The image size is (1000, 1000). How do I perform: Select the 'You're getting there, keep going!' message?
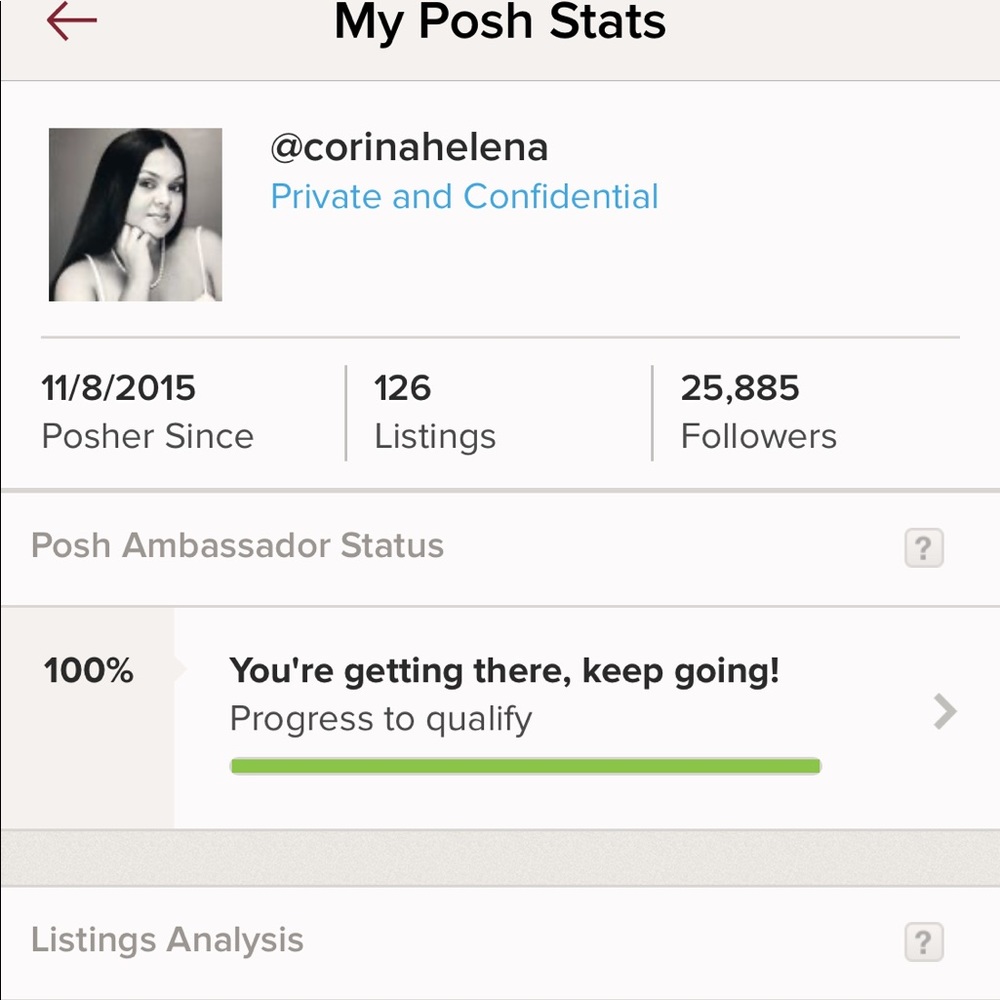pyautogui.click(x=506, y=670)
